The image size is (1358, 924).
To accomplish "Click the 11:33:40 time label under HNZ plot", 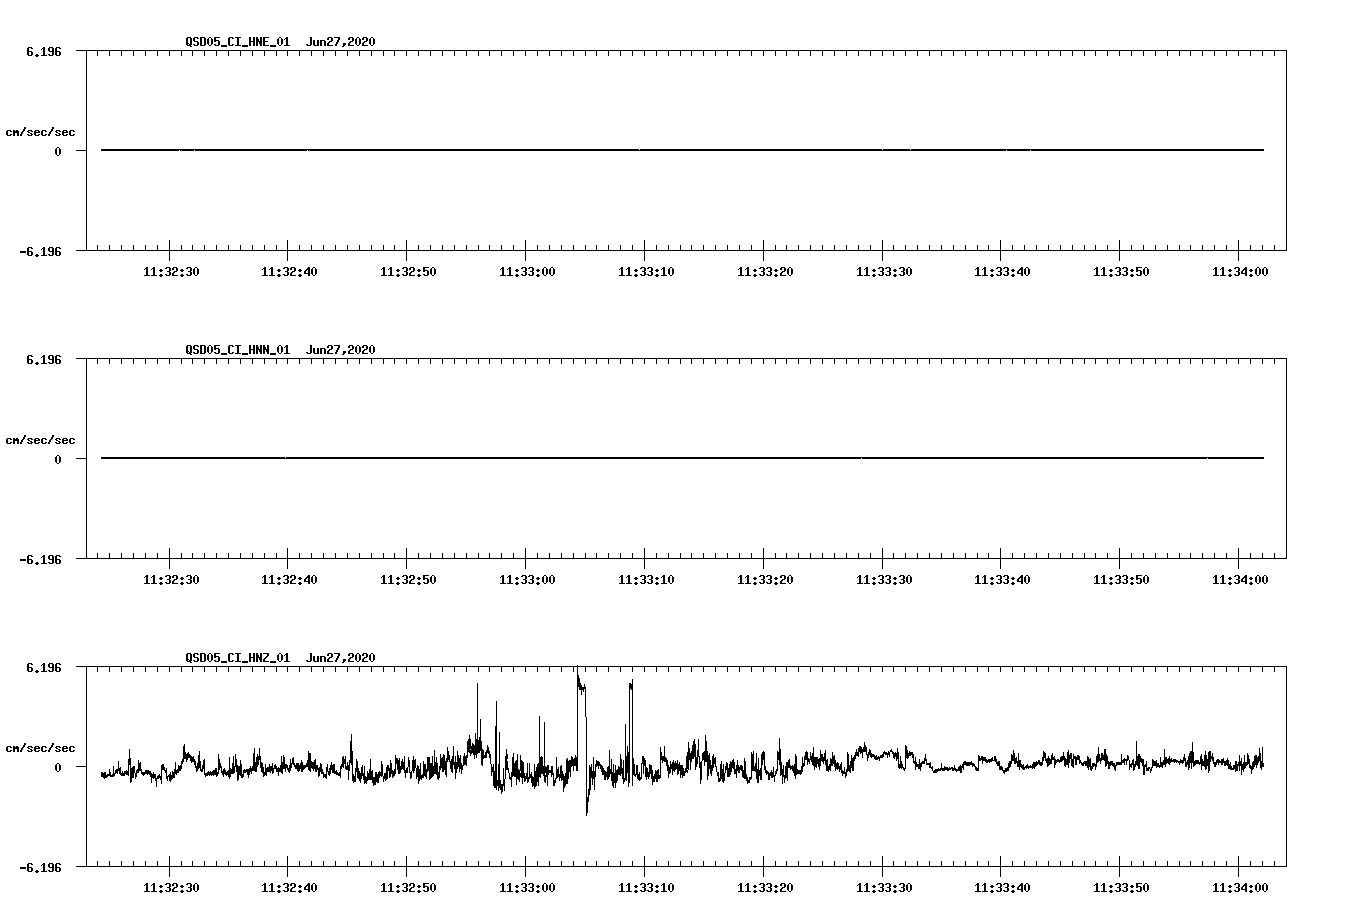I will coord(1001,888).
